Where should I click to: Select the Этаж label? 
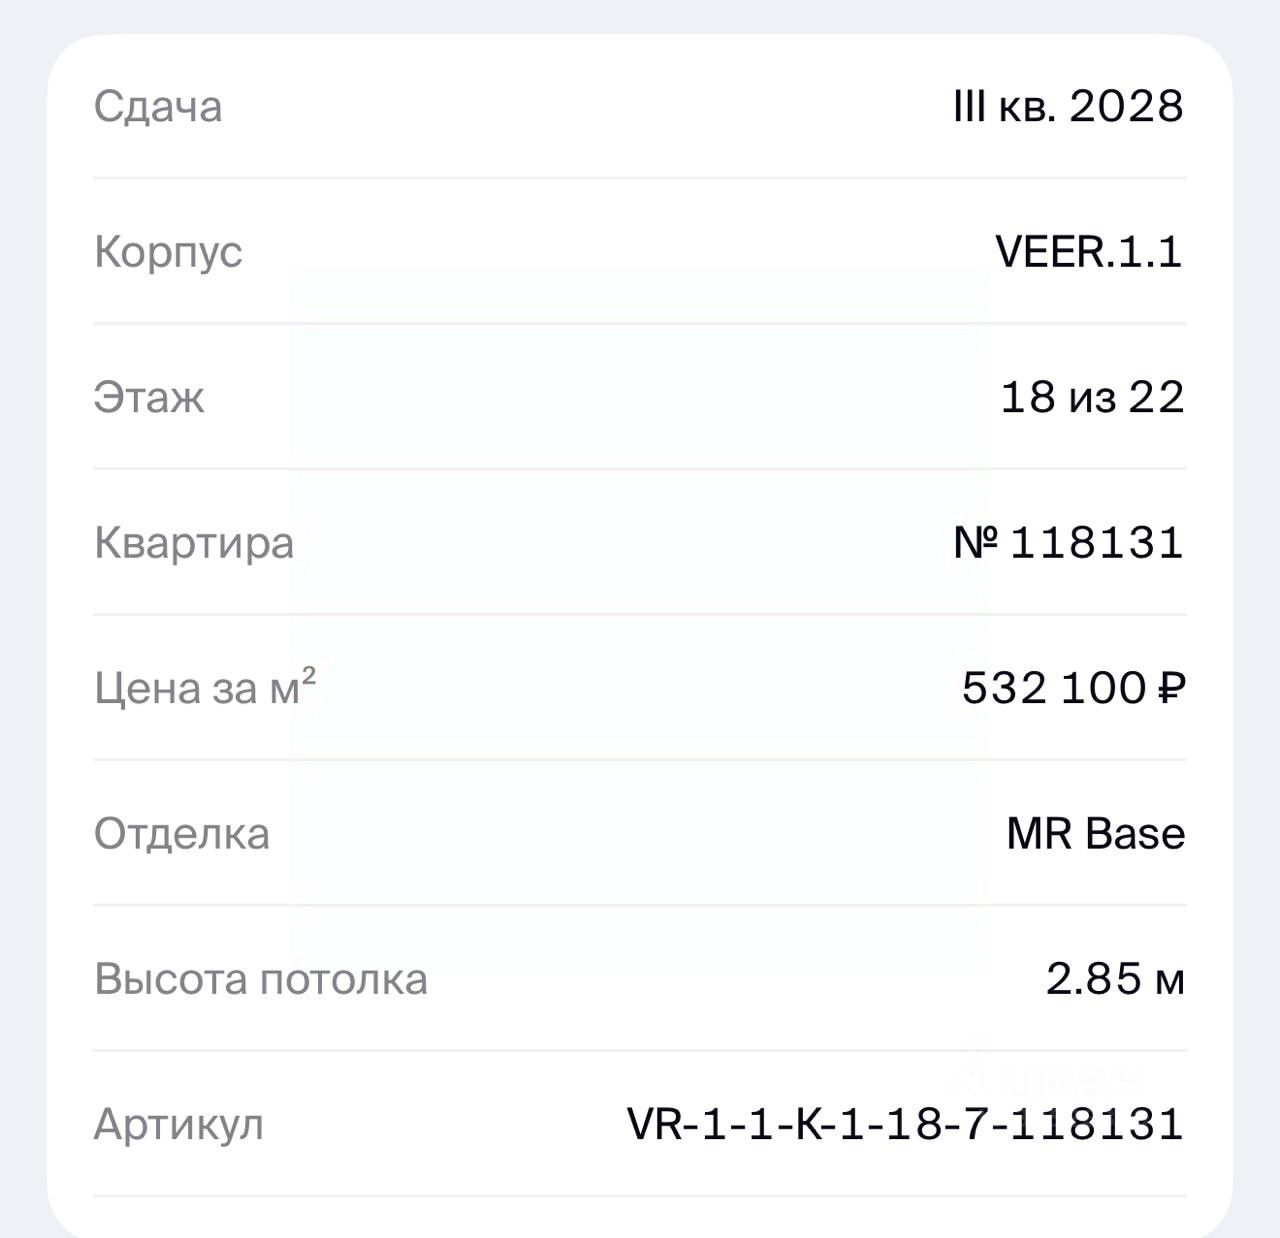[x=149, y=397]
